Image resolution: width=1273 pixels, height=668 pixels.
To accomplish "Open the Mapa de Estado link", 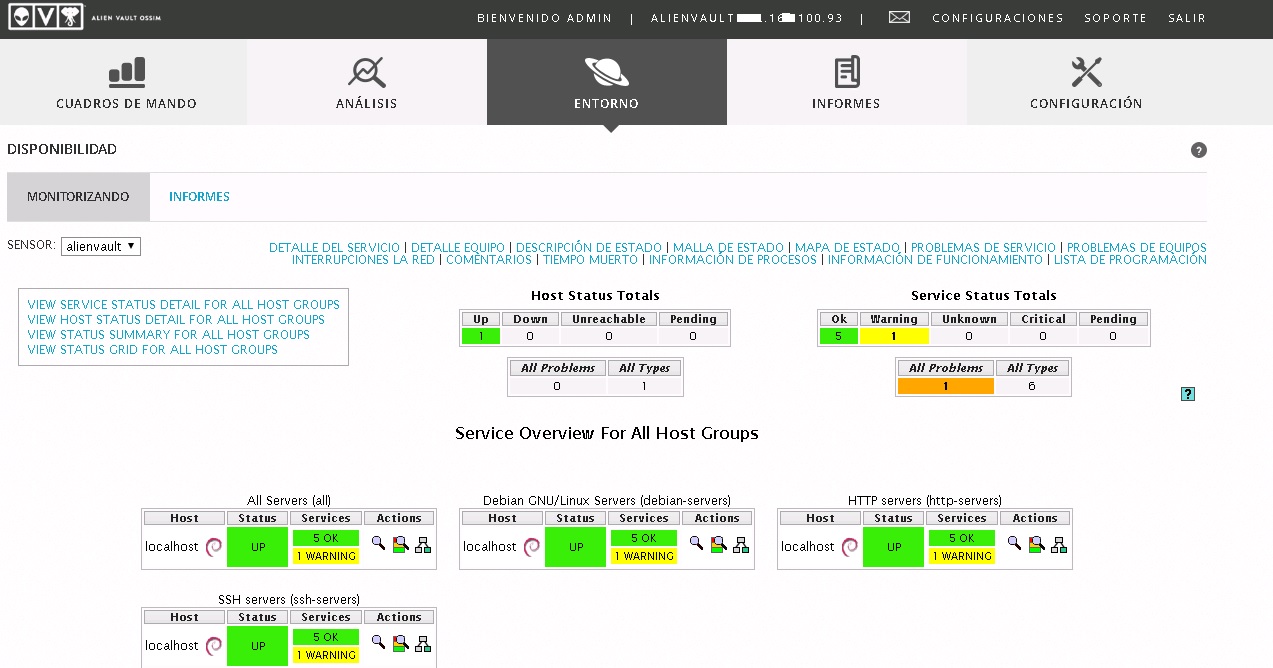I will point(847,248).
